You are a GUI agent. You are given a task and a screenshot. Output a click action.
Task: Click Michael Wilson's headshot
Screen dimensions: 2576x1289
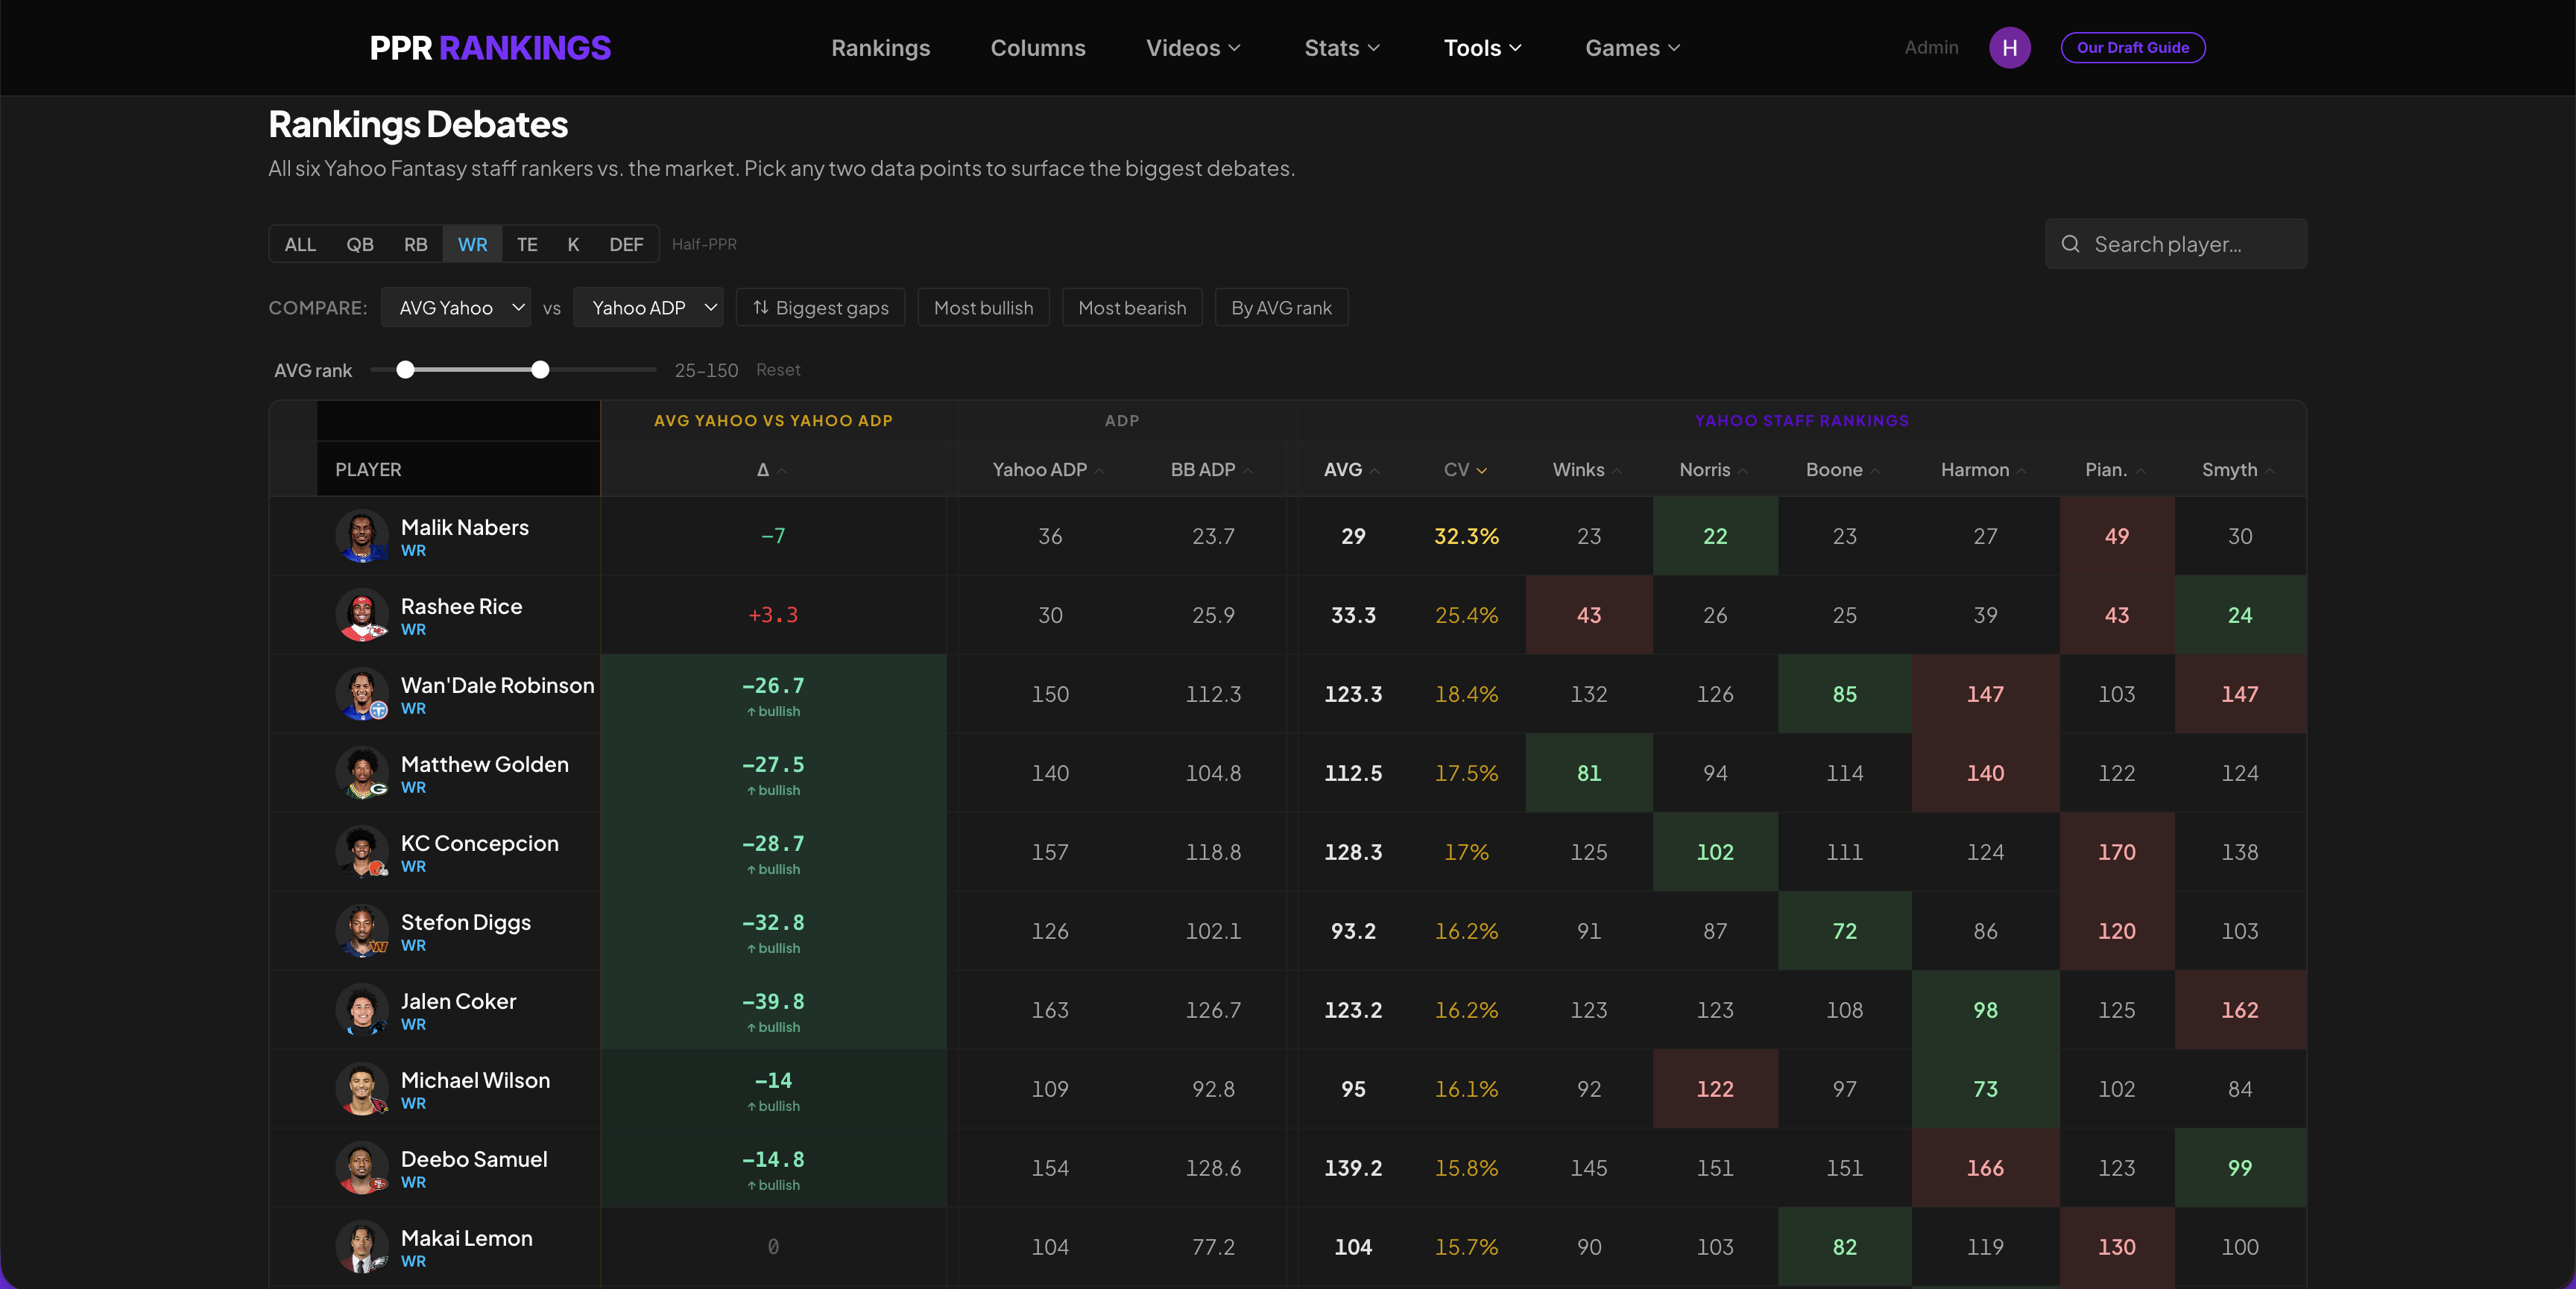pos(362,1089)
